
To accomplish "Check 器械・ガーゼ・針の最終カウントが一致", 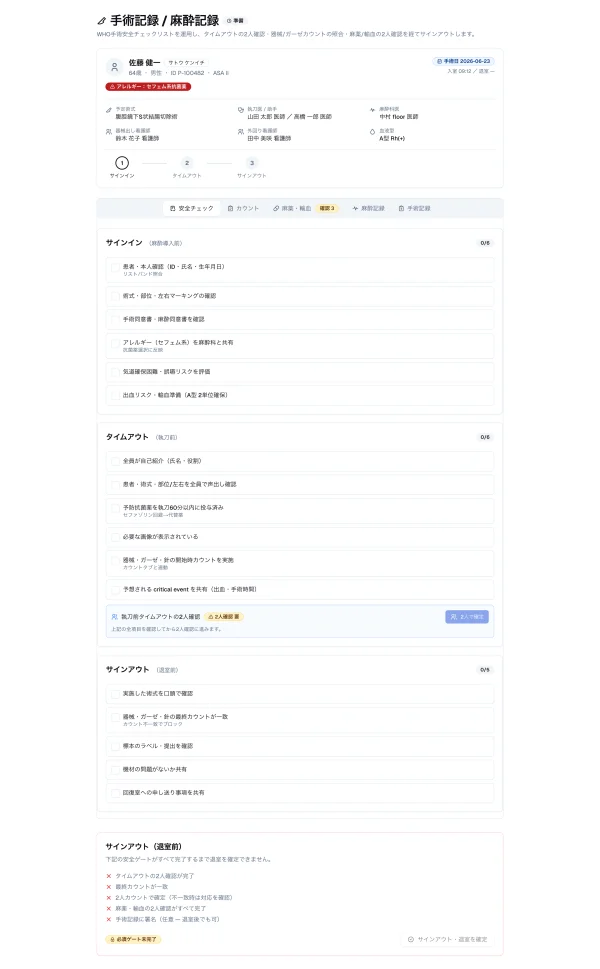I will 115,717.
